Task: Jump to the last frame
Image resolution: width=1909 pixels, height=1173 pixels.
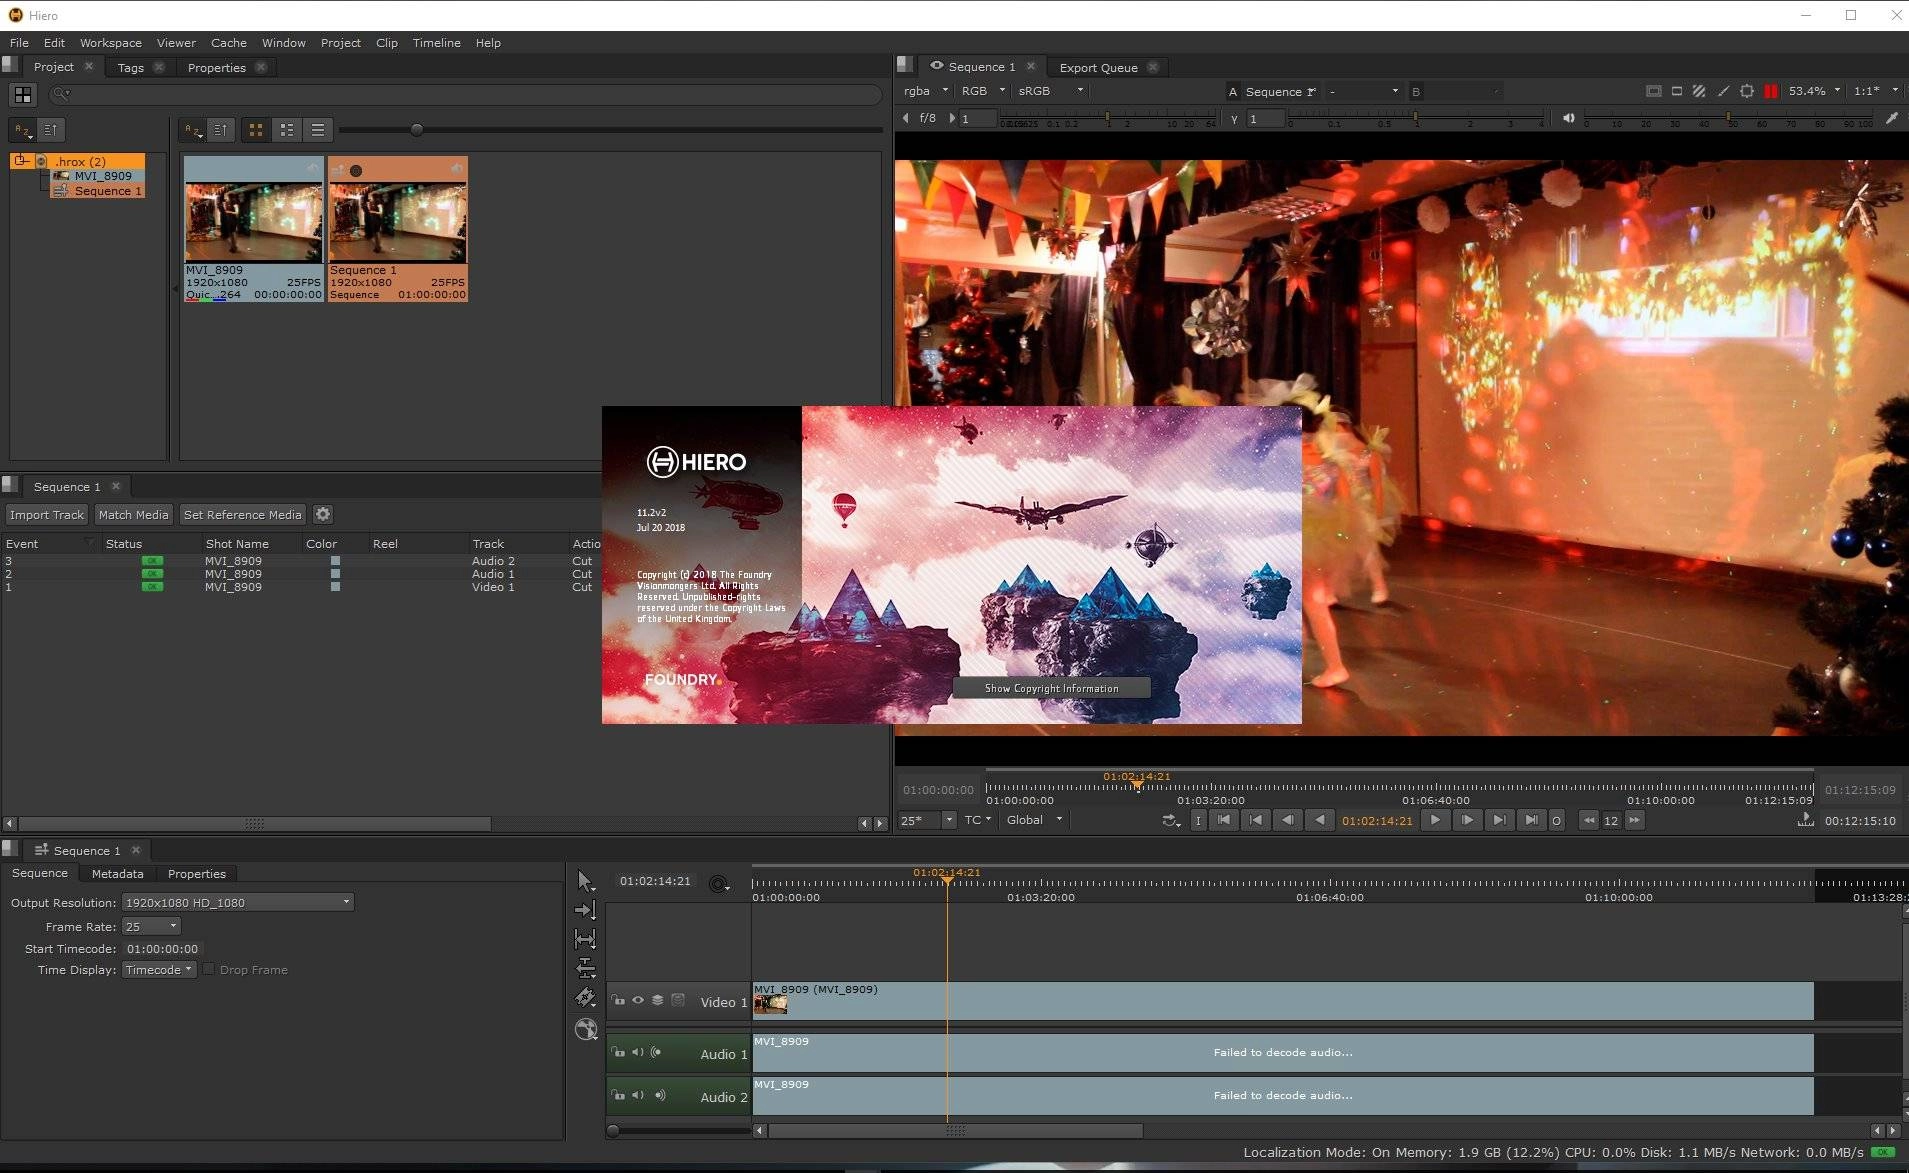Action: [1531, 820]
